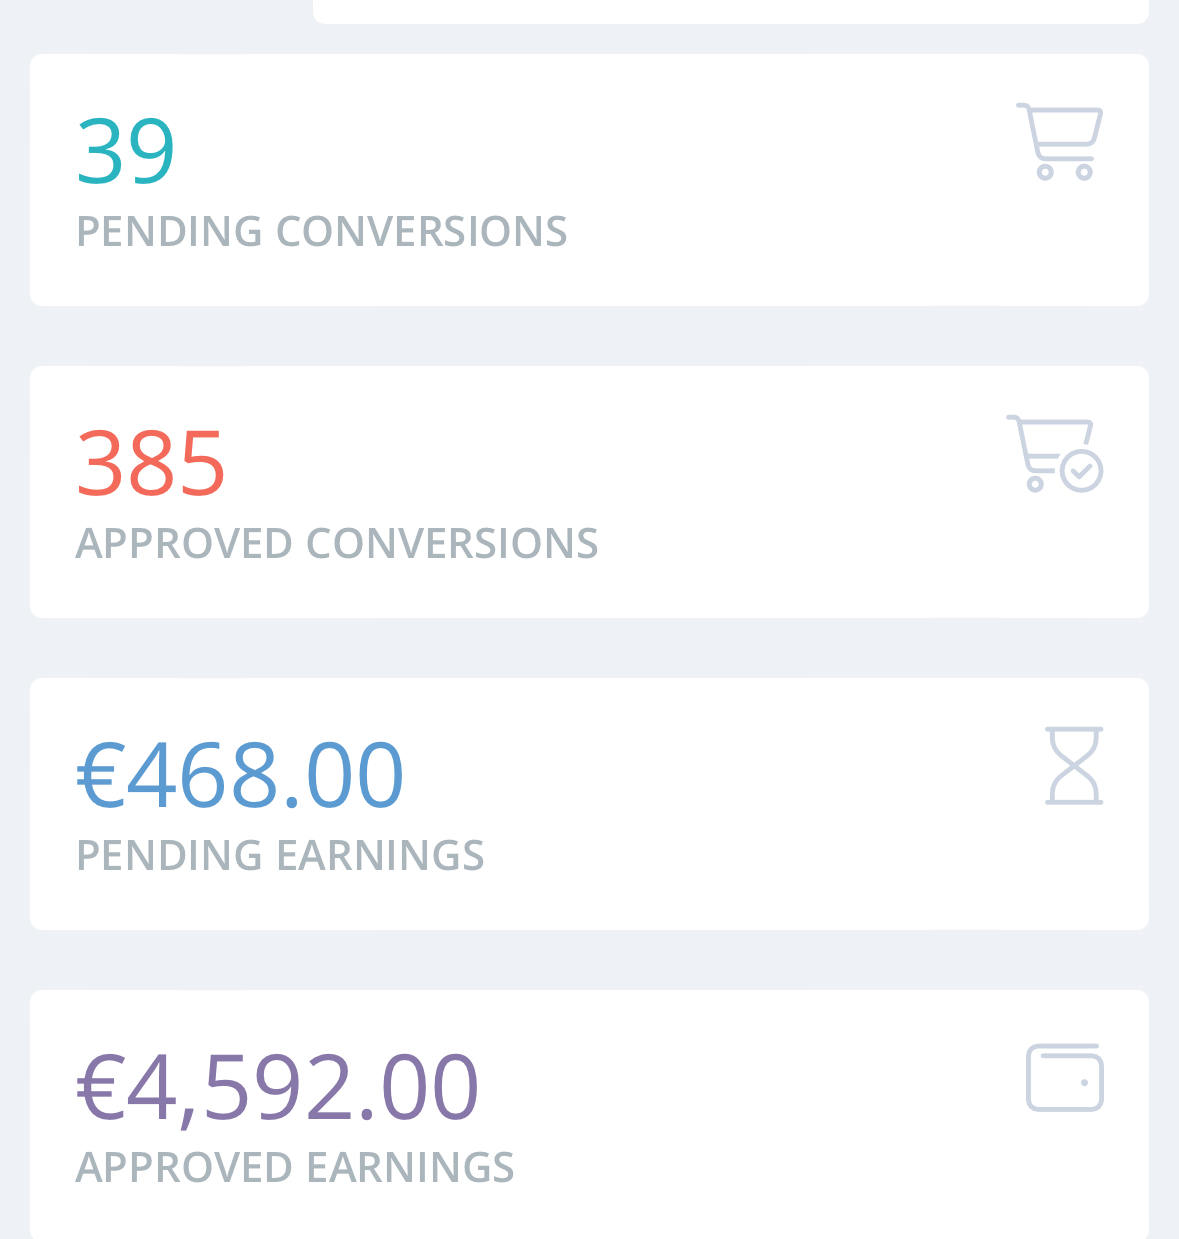Click the euro sign in approved earnings

pos(99,1087)
